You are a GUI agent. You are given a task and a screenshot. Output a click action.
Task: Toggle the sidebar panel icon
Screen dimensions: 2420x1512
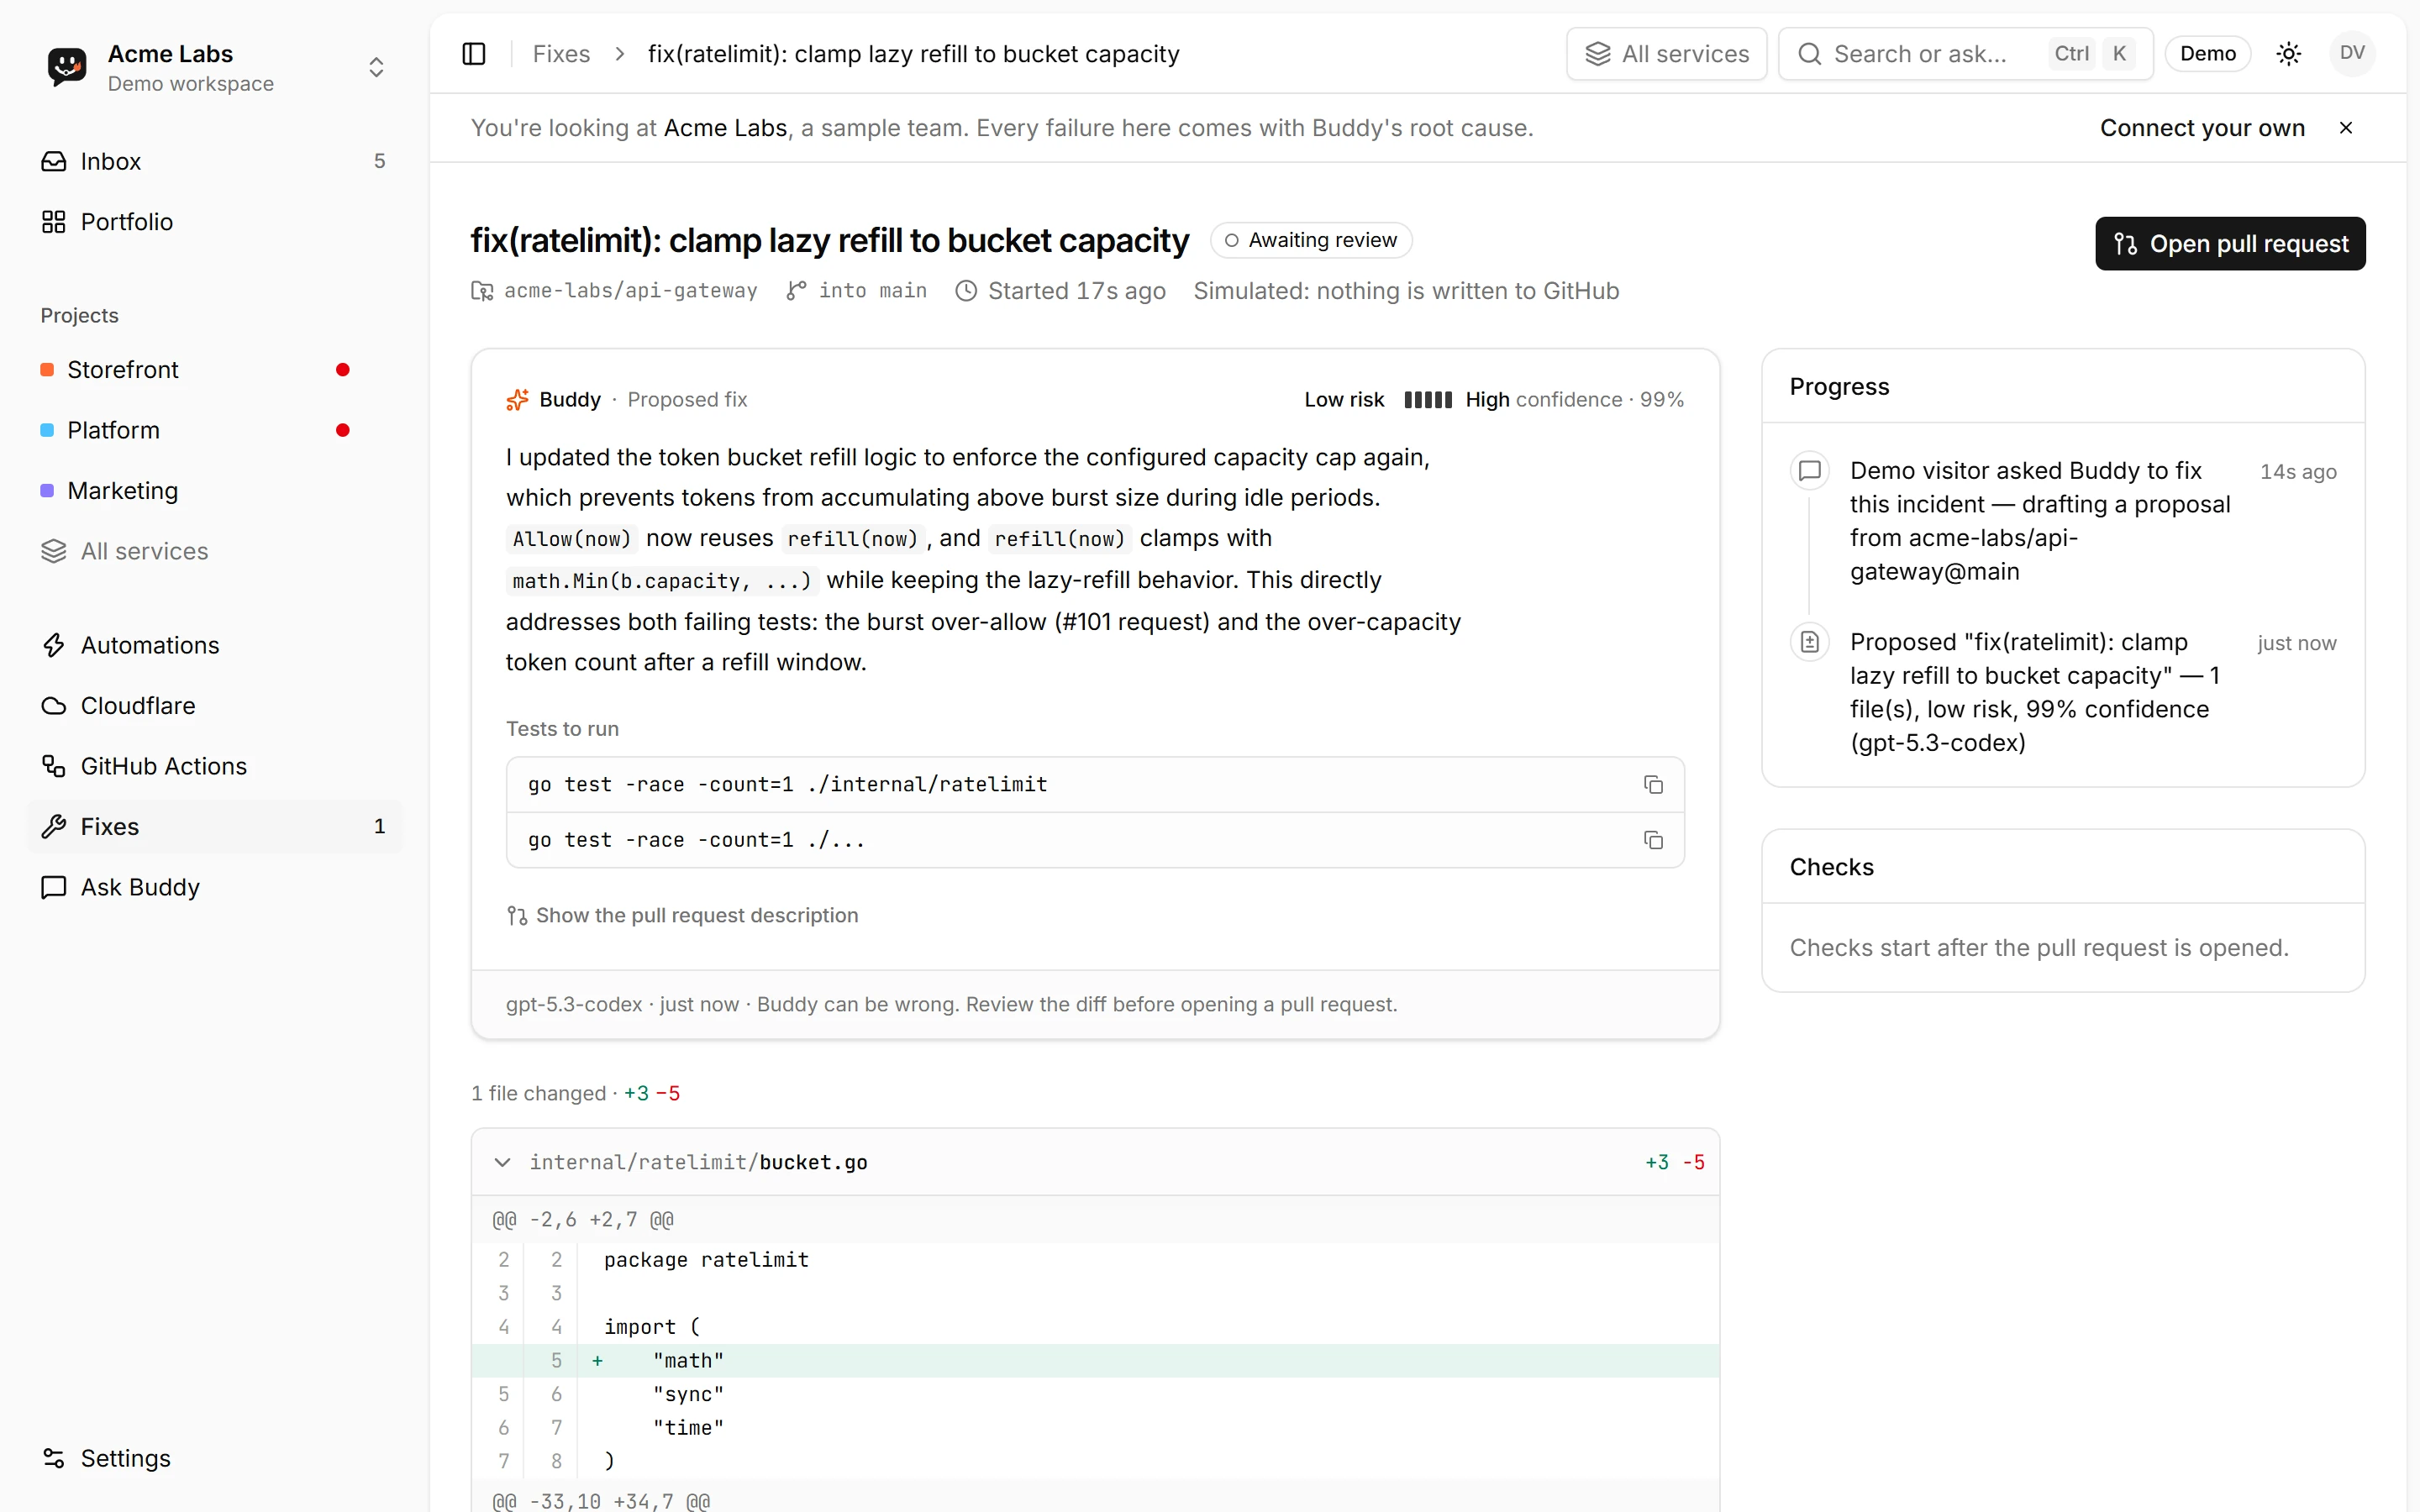[x=474, y=54]
